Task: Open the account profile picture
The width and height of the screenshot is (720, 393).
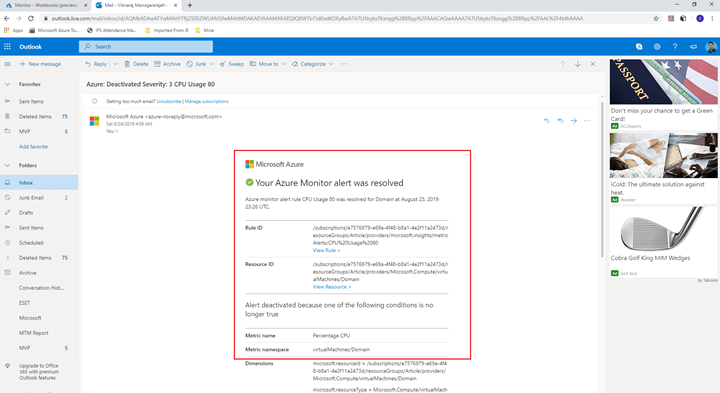Action: coord(711,46)
